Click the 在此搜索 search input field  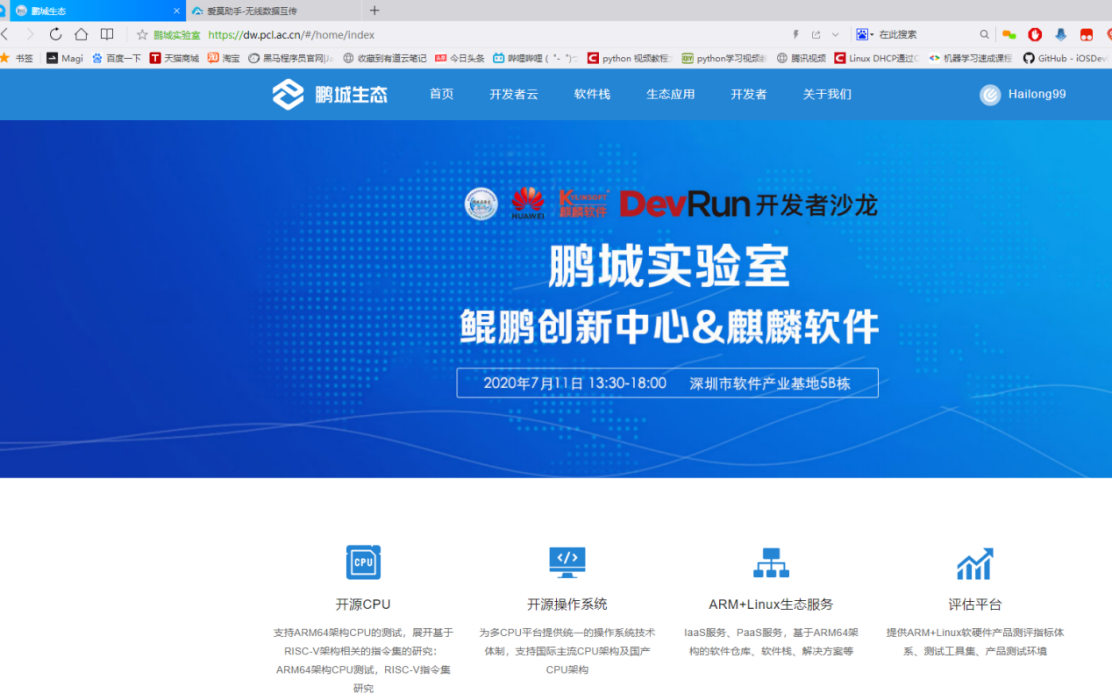click(925, 34)
